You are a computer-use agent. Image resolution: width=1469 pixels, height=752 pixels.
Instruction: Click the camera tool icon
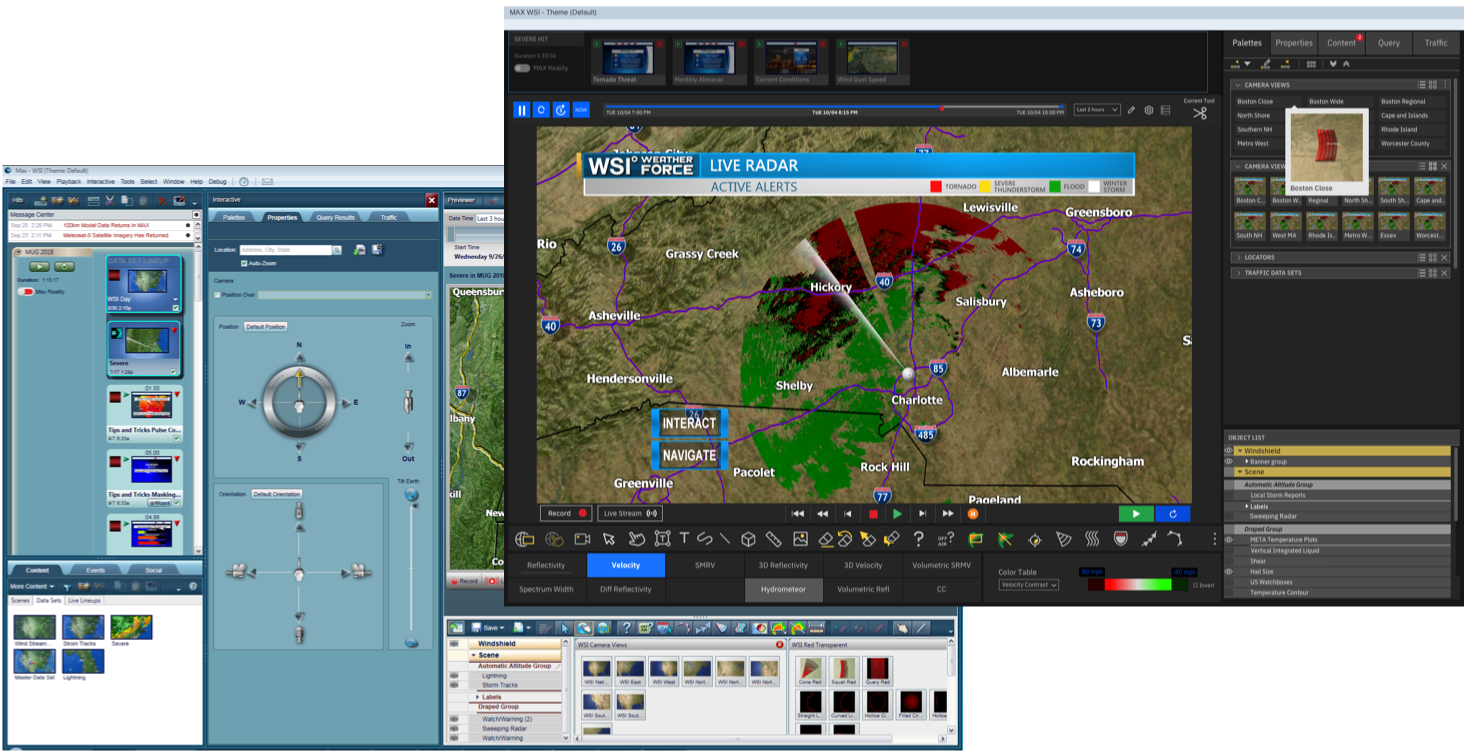582,539
